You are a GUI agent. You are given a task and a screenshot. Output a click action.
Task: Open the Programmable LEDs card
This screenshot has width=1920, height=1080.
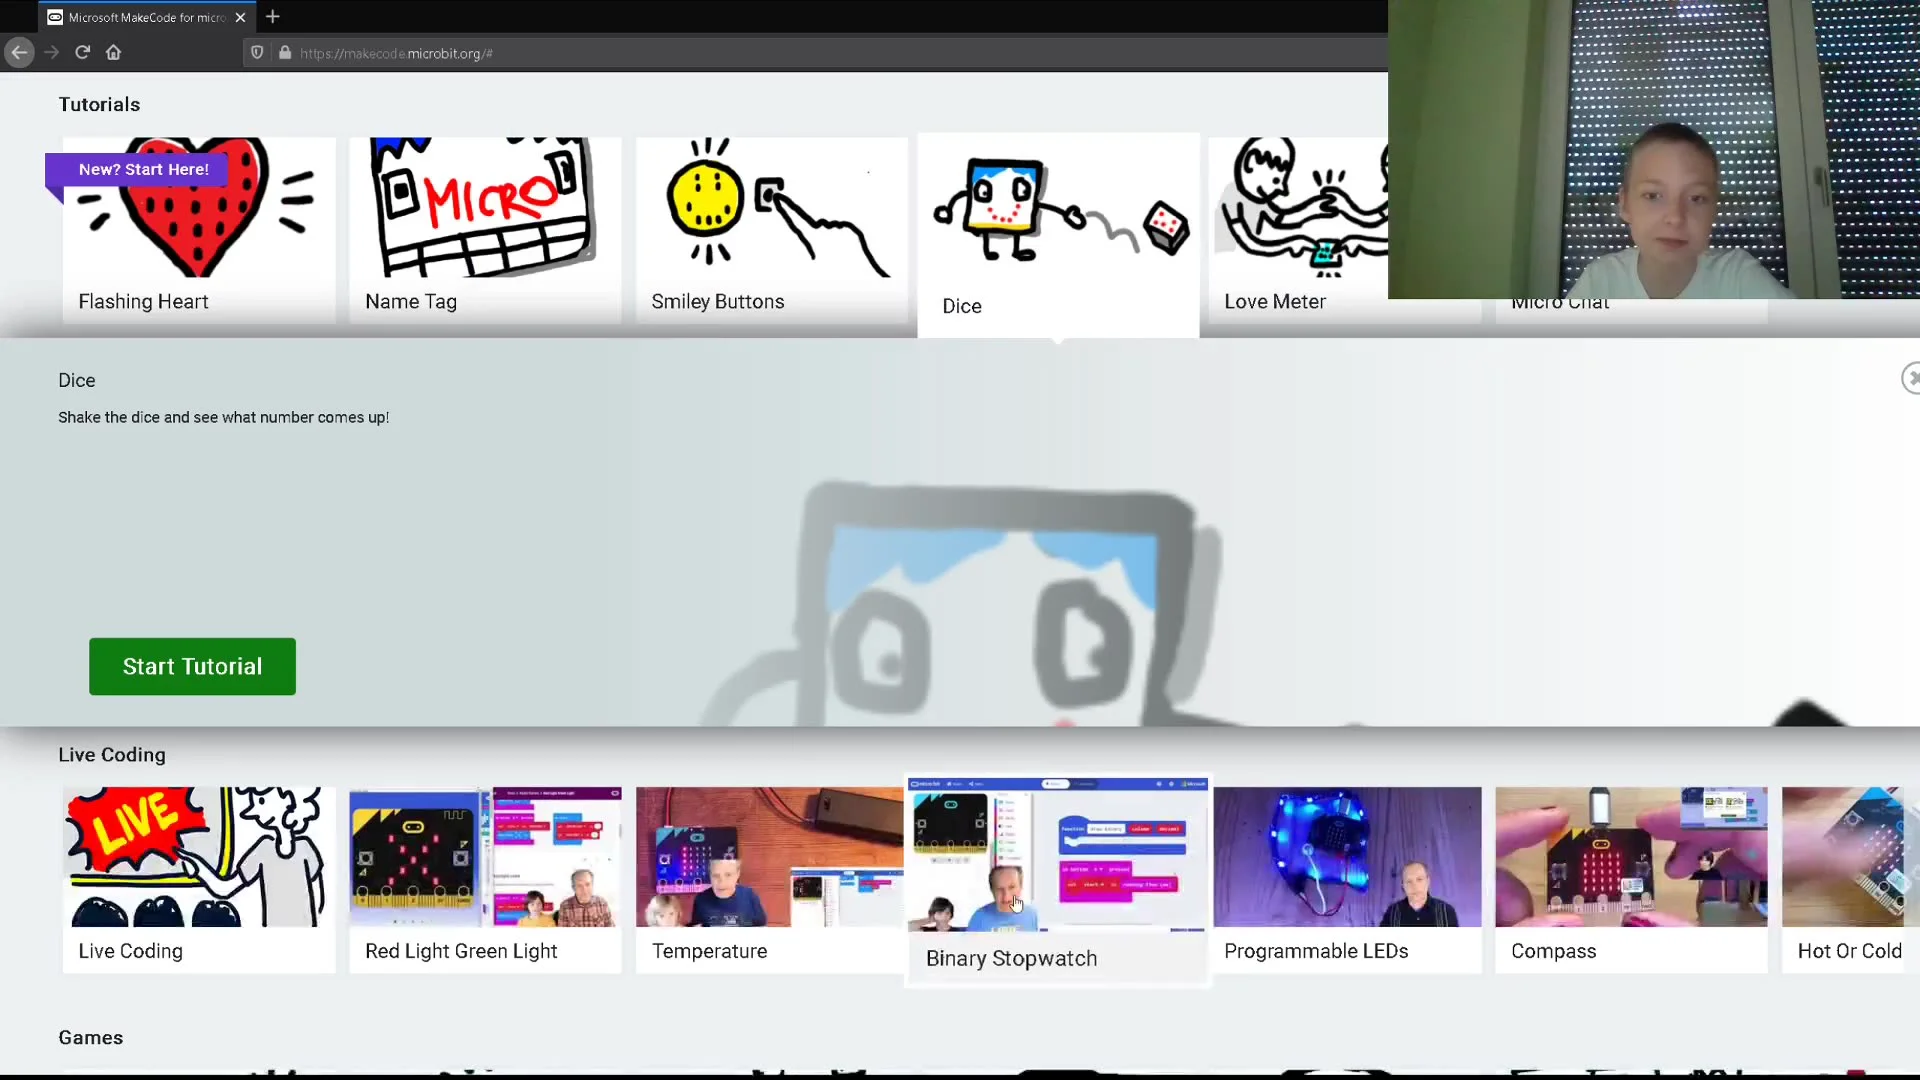pos(1347,879)
